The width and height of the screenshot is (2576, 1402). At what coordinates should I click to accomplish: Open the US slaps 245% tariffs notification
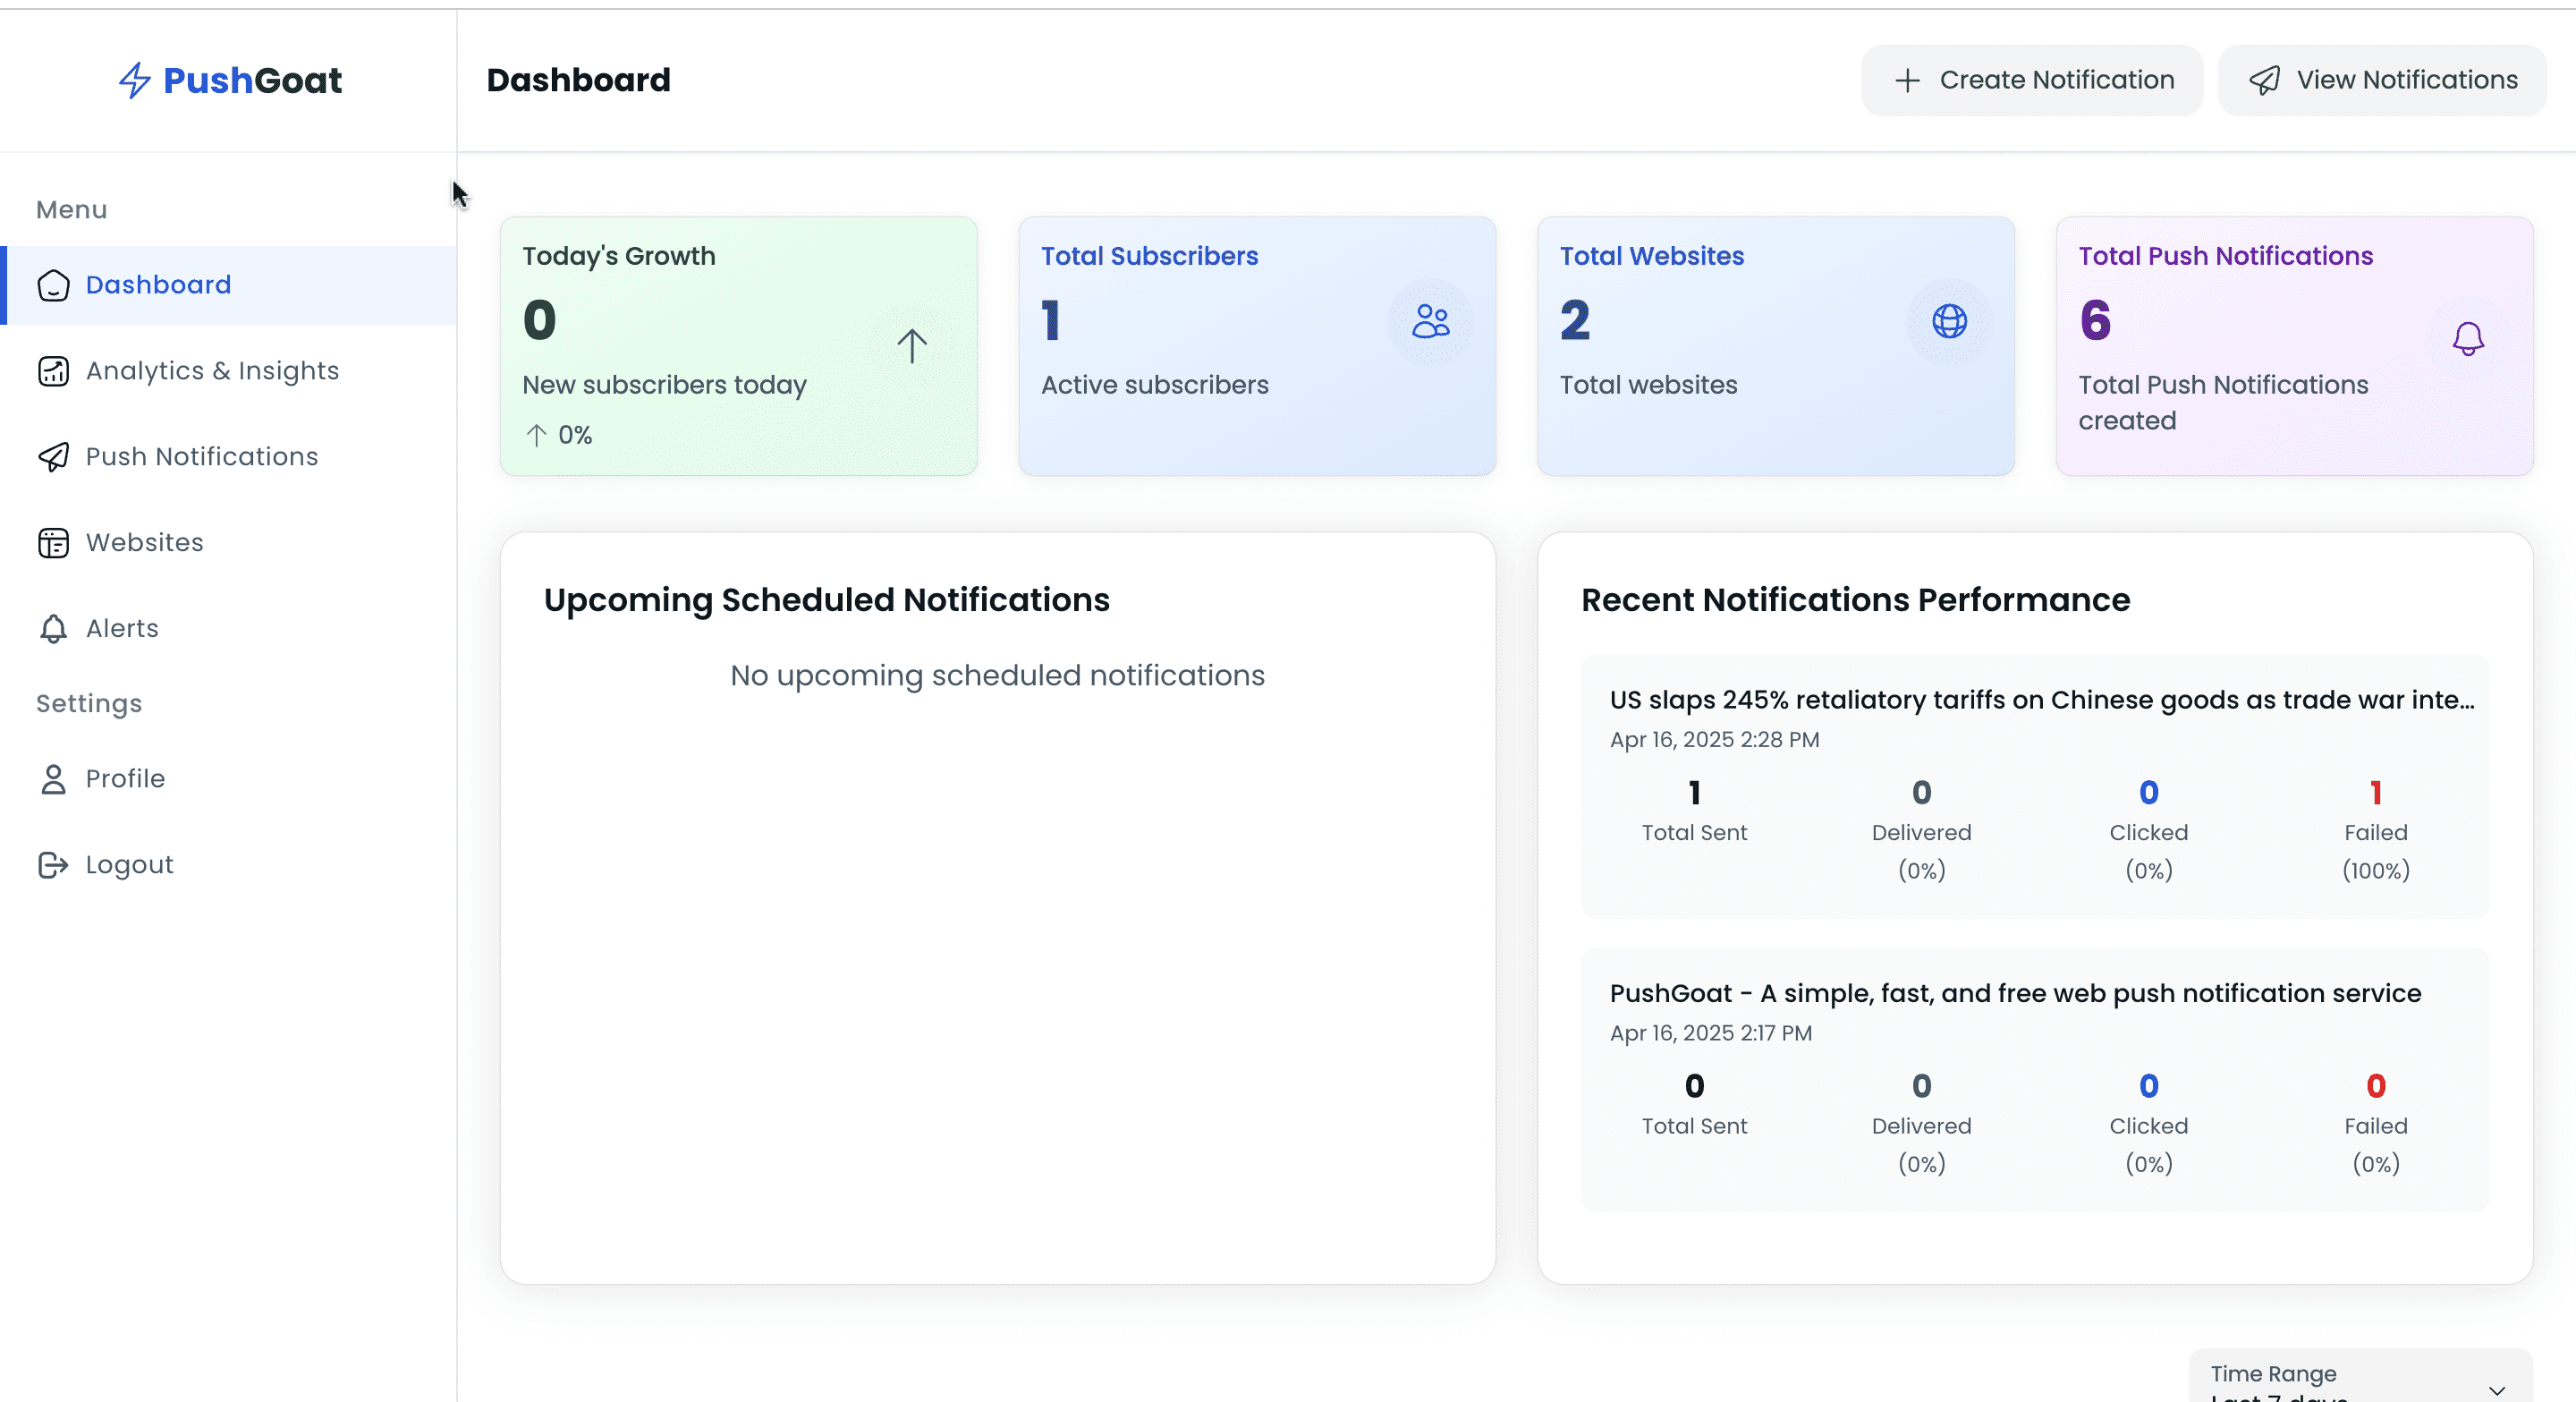coord(2041,700)
